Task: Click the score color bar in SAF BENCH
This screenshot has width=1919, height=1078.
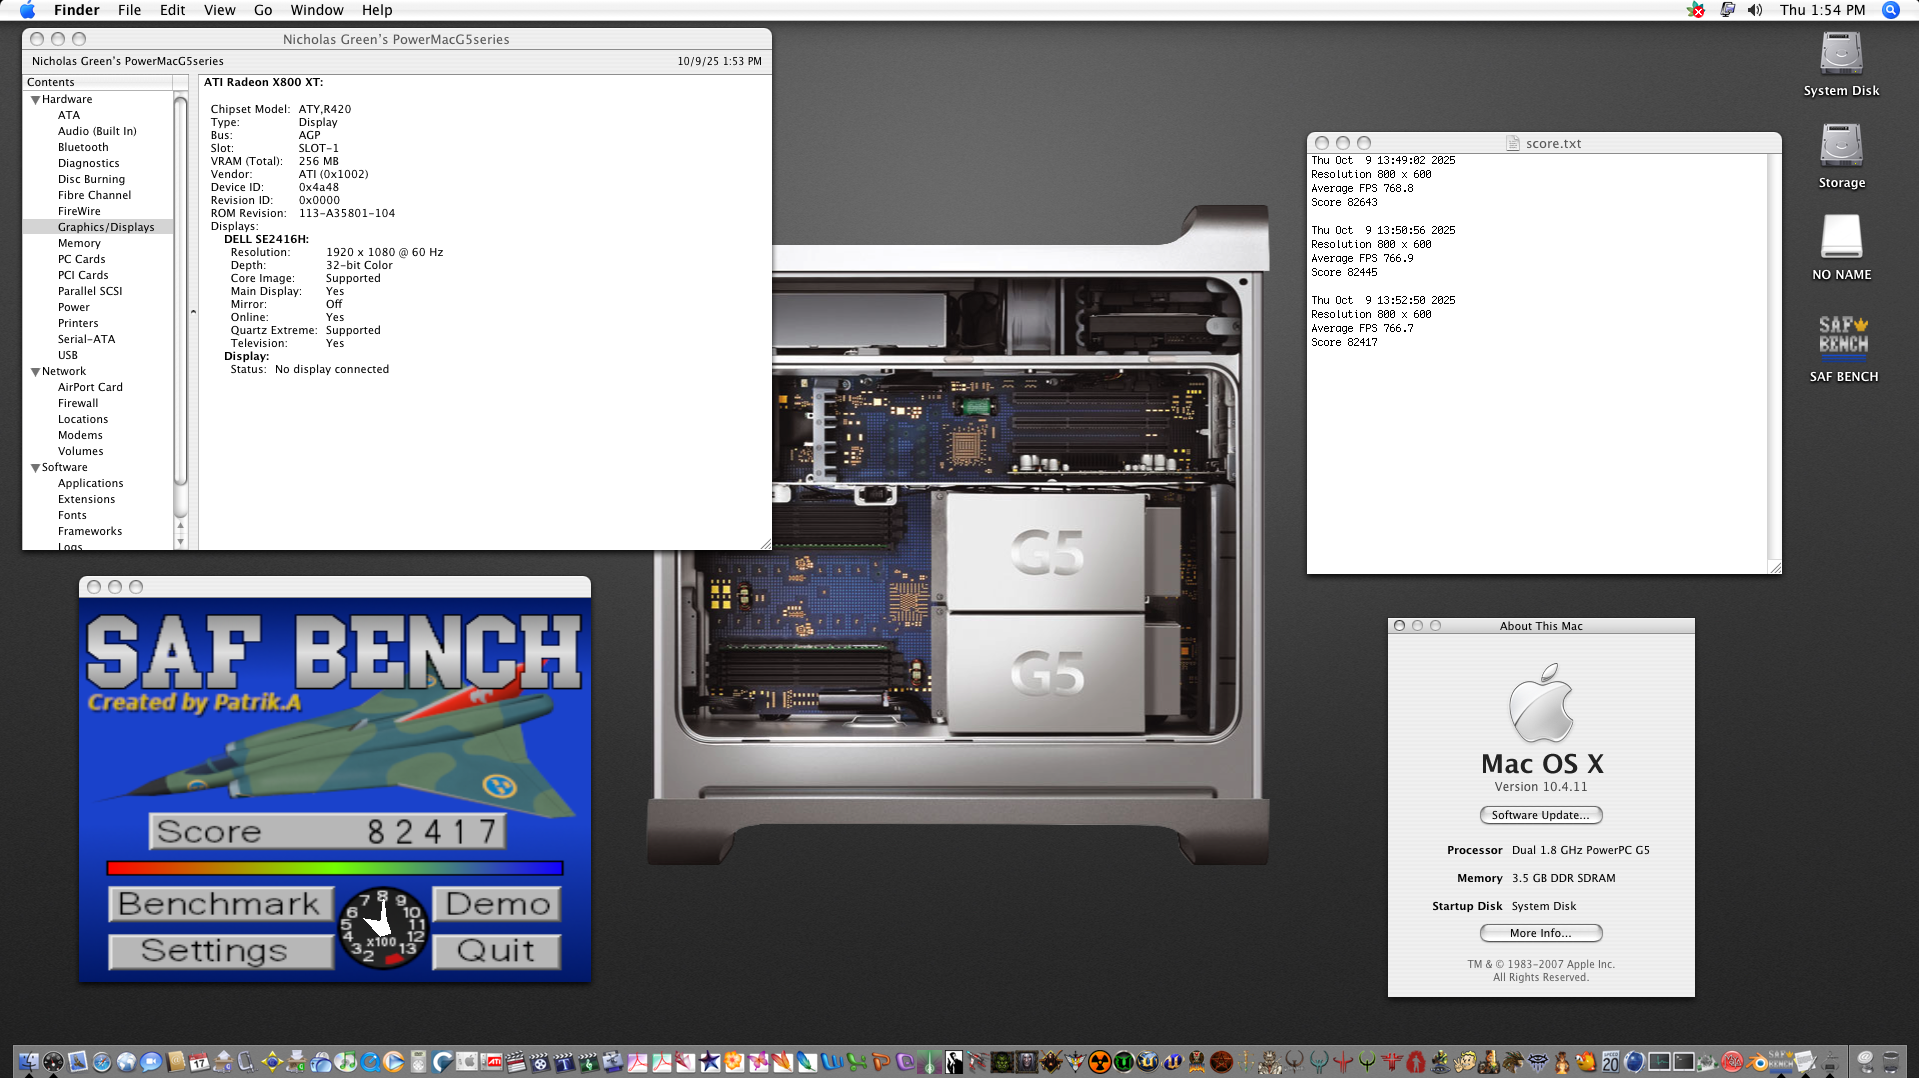Action: click(x=335, y=869)
